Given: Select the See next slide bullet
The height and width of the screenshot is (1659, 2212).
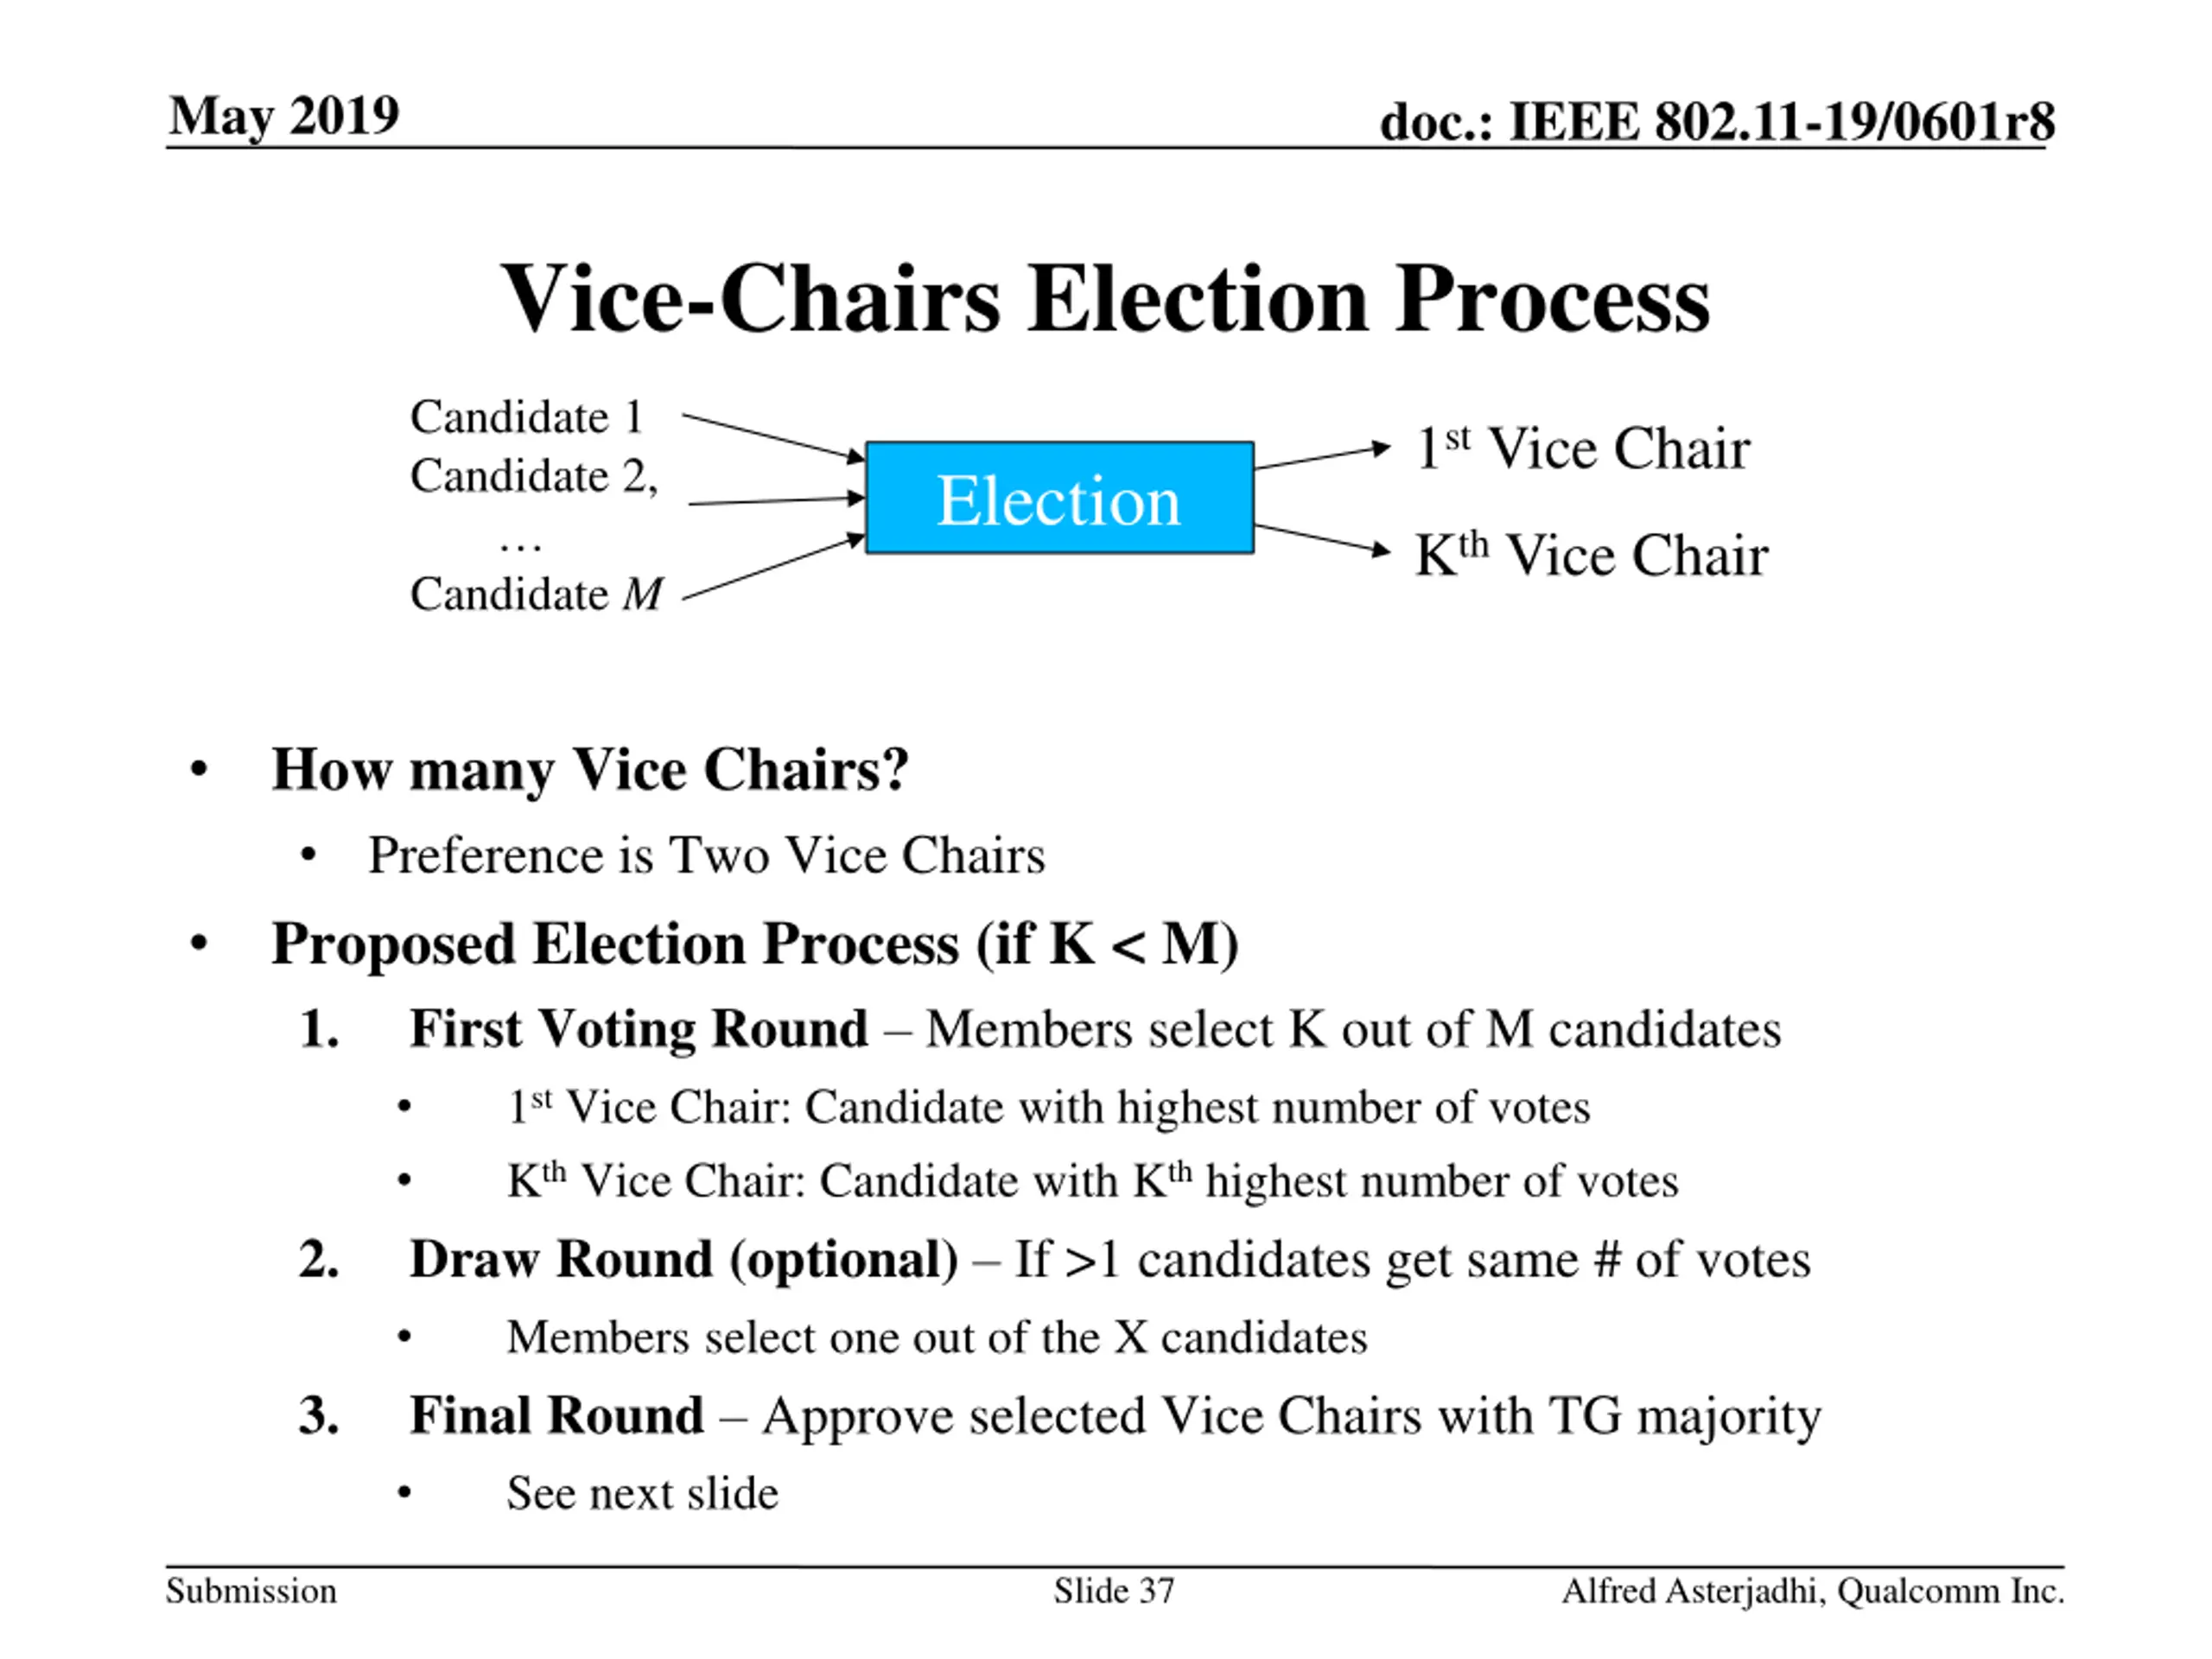Looking at the screenshot, I should (642, 1494).
